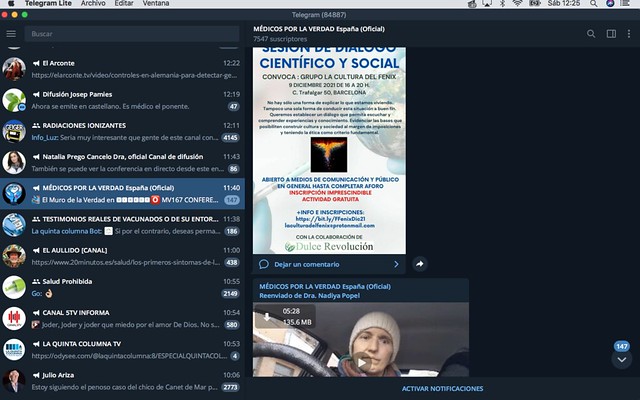The width and height of the screenshot is (640, 400).
Task: Open Natalia Prego Cancelo Dra channel
Action: pos(122,162)
